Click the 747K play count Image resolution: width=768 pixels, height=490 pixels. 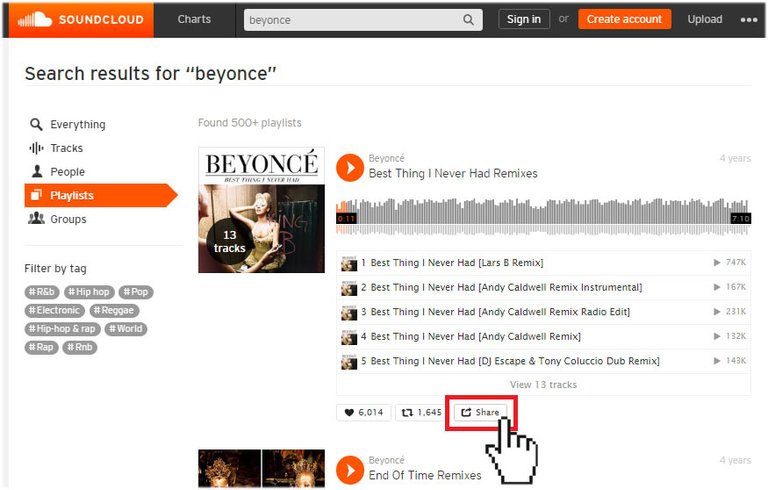point(730,263)
